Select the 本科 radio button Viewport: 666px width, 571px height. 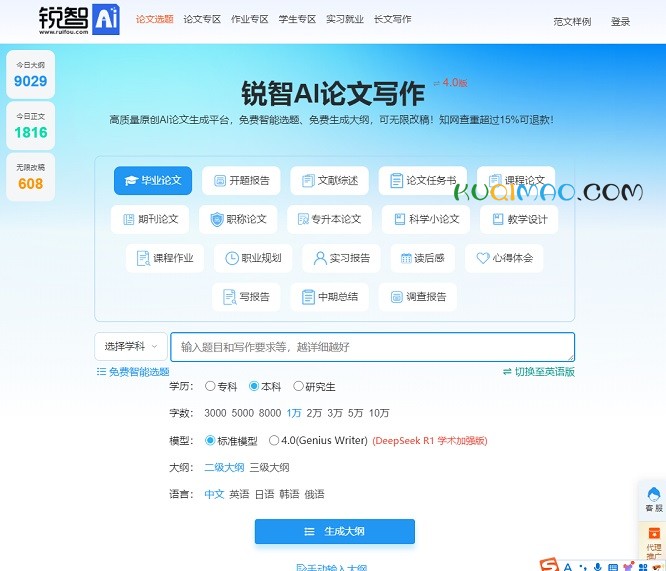[x=254, y=386]
